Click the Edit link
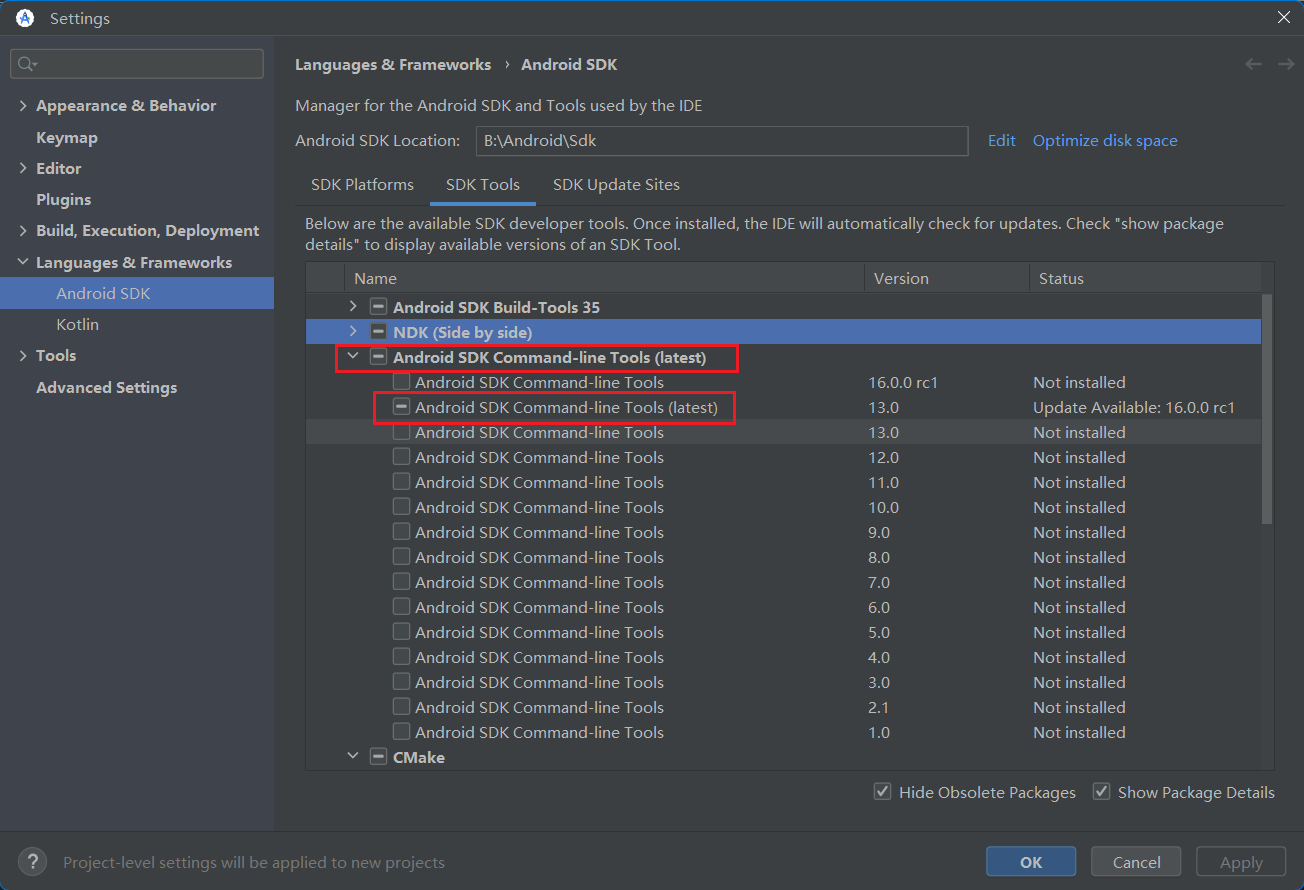 [x=1002, y=141]
